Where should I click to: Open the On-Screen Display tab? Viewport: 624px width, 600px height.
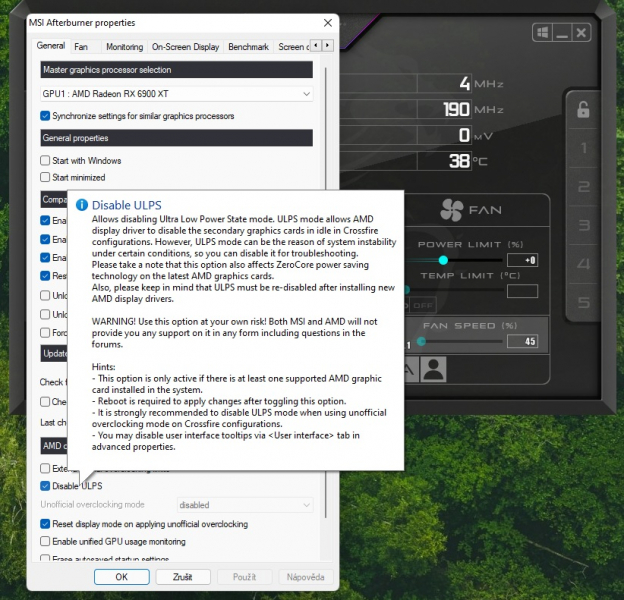coord(185,47)
